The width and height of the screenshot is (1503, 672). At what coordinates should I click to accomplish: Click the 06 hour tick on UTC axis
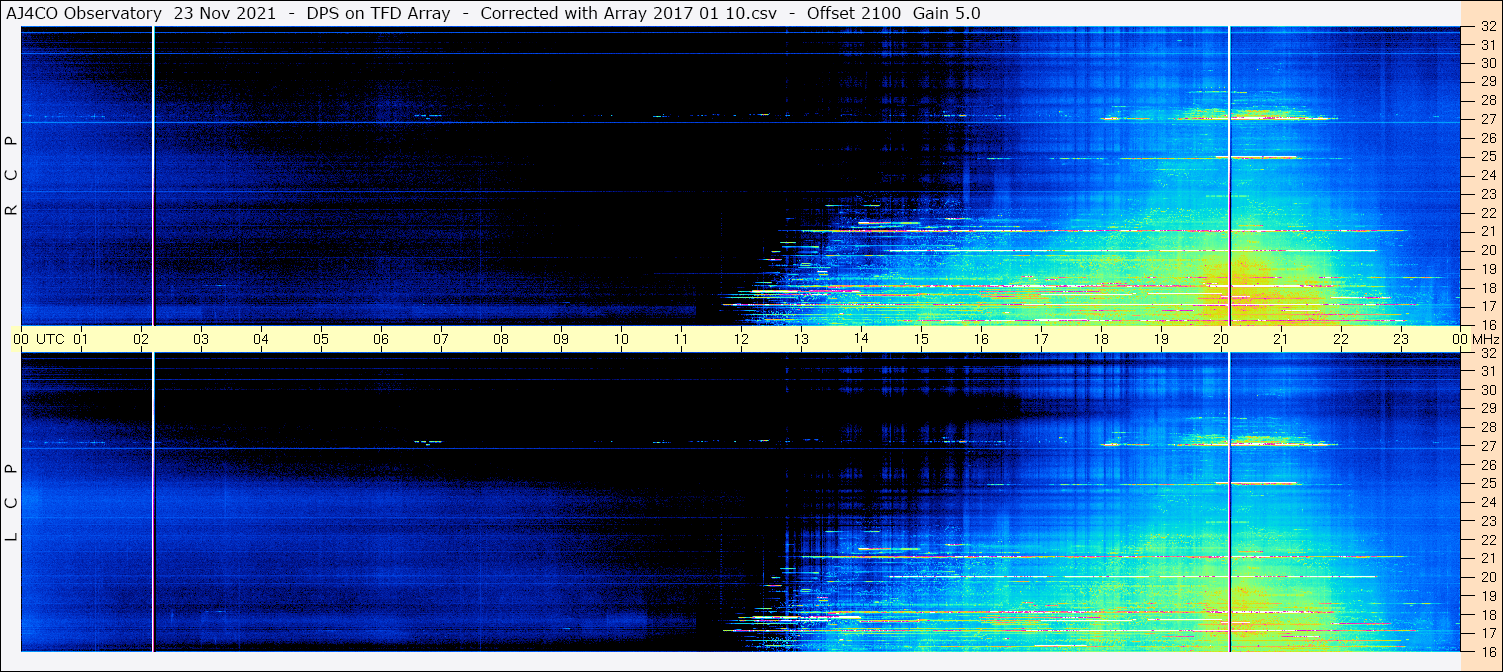click(381, 339)
